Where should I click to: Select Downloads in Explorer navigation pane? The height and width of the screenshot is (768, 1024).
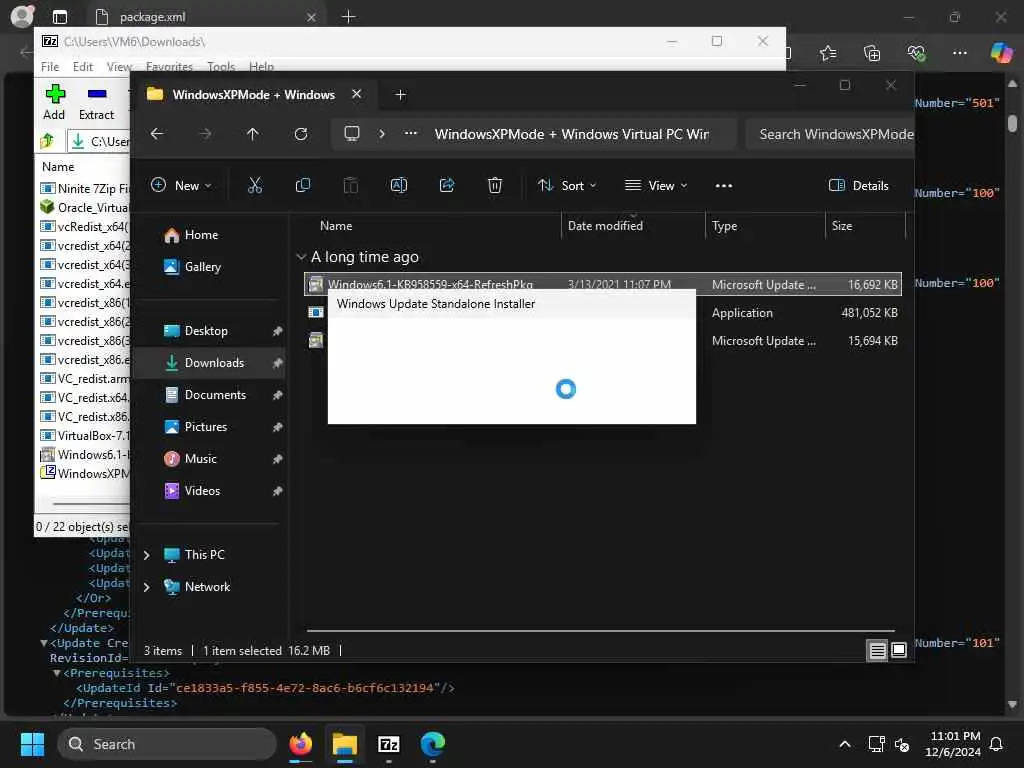(x=210, y=363)
